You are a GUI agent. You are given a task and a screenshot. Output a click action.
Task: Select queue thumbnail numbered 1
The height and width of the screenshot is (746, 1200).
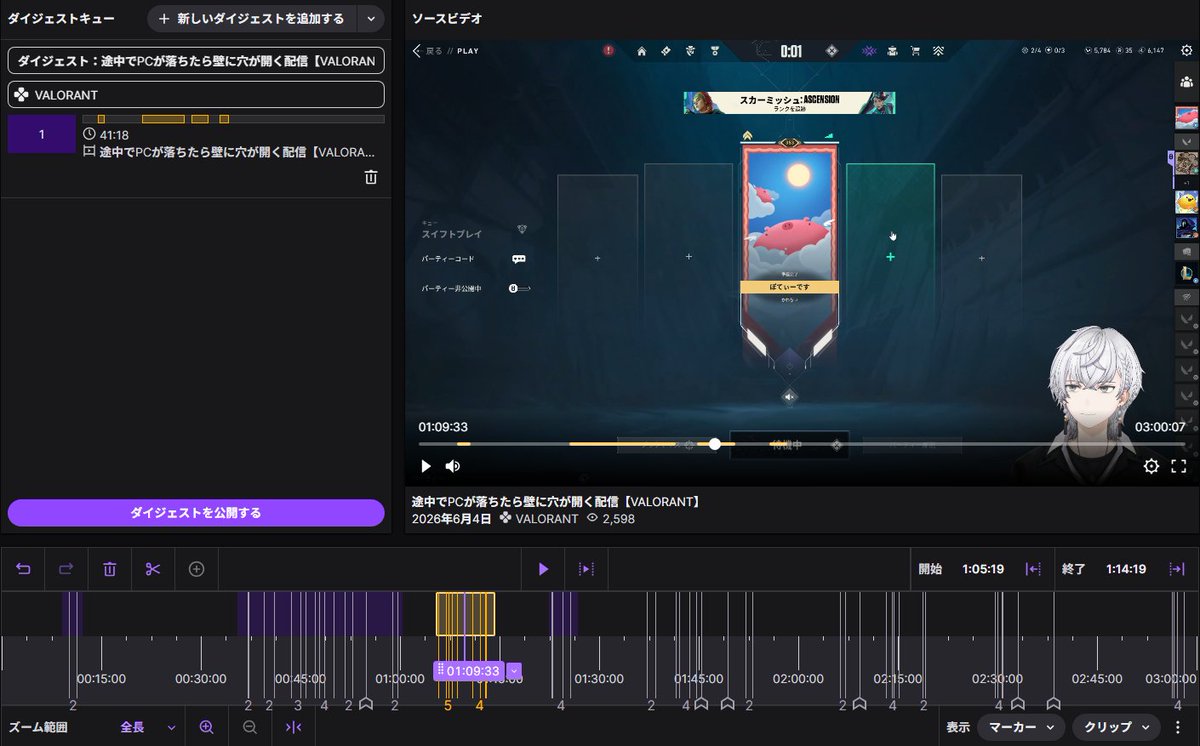pos(41,134)
